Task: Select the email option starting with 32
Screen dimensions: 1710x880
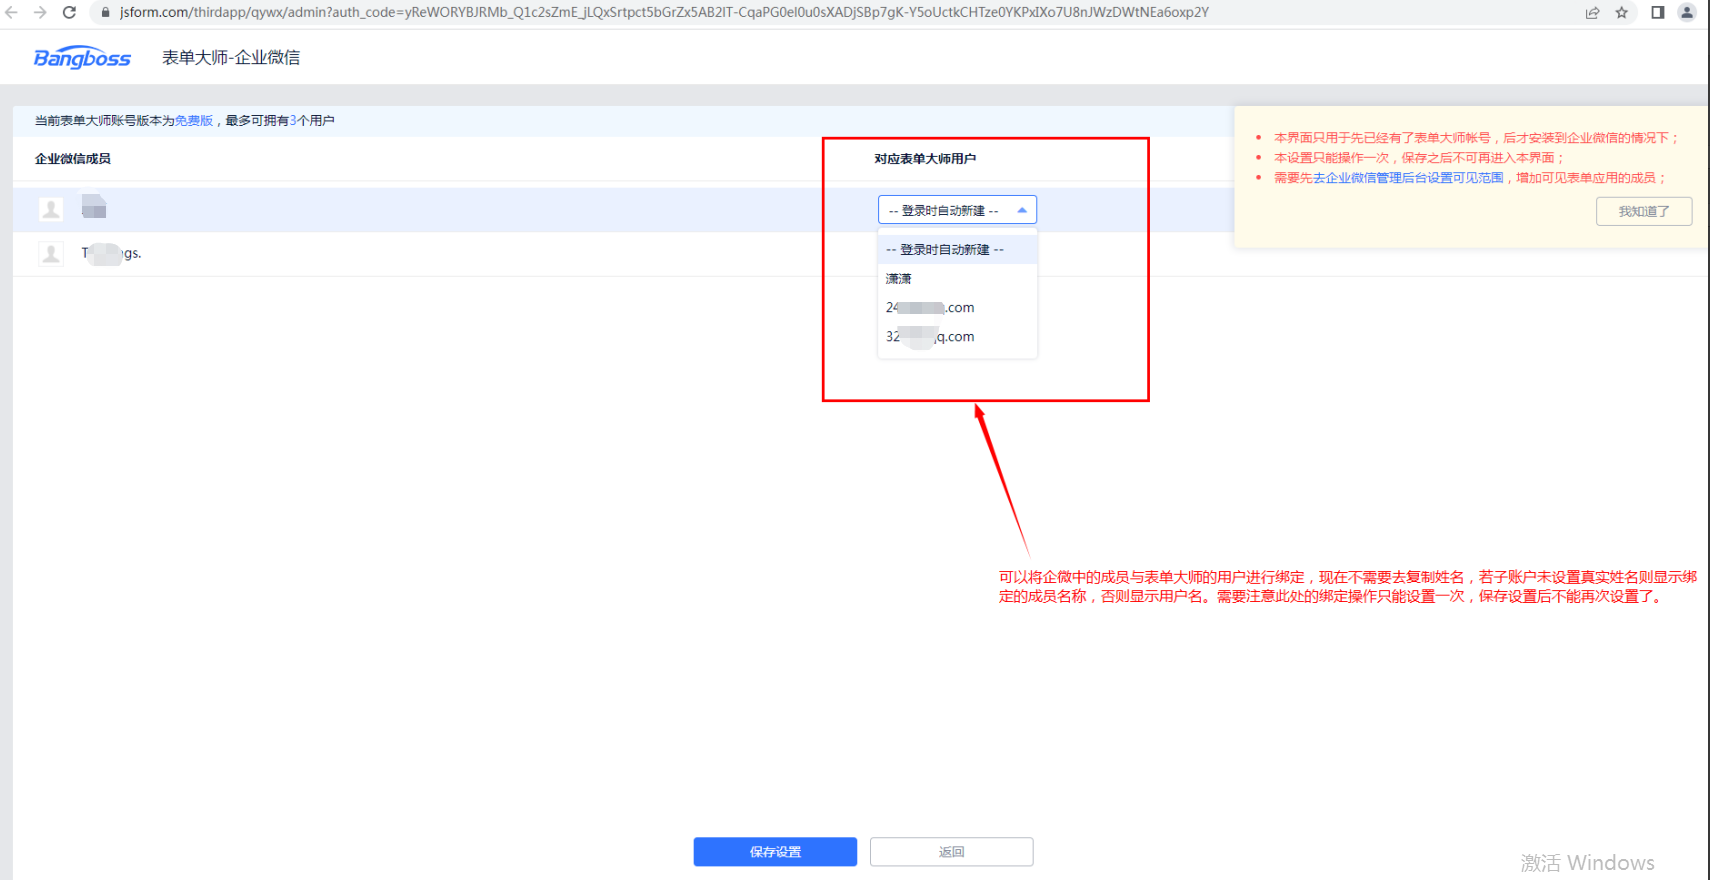Action: tap(930, 337)
